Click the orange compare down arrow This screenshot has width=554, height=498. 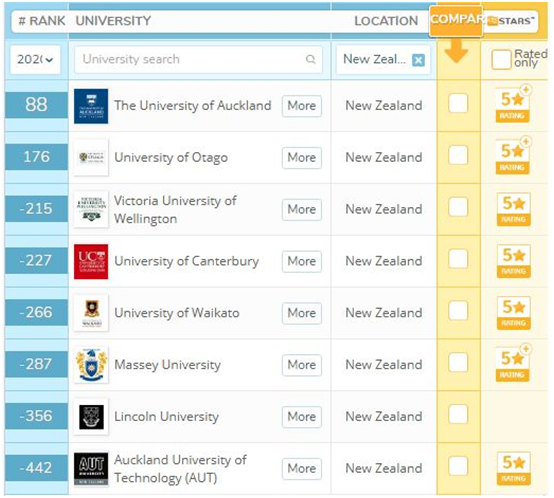(456, 51)
